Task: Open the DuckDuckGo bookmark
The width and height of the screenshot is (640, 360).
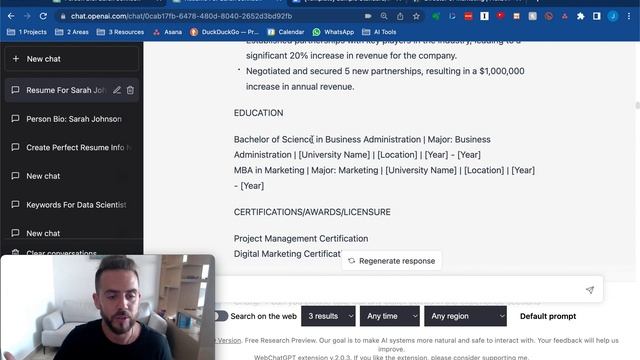Action: [x=224, y=32]
